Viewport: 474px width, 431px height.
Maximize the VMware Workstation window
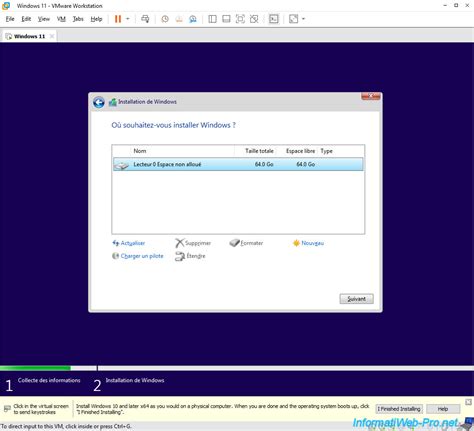tap(456, 5)
